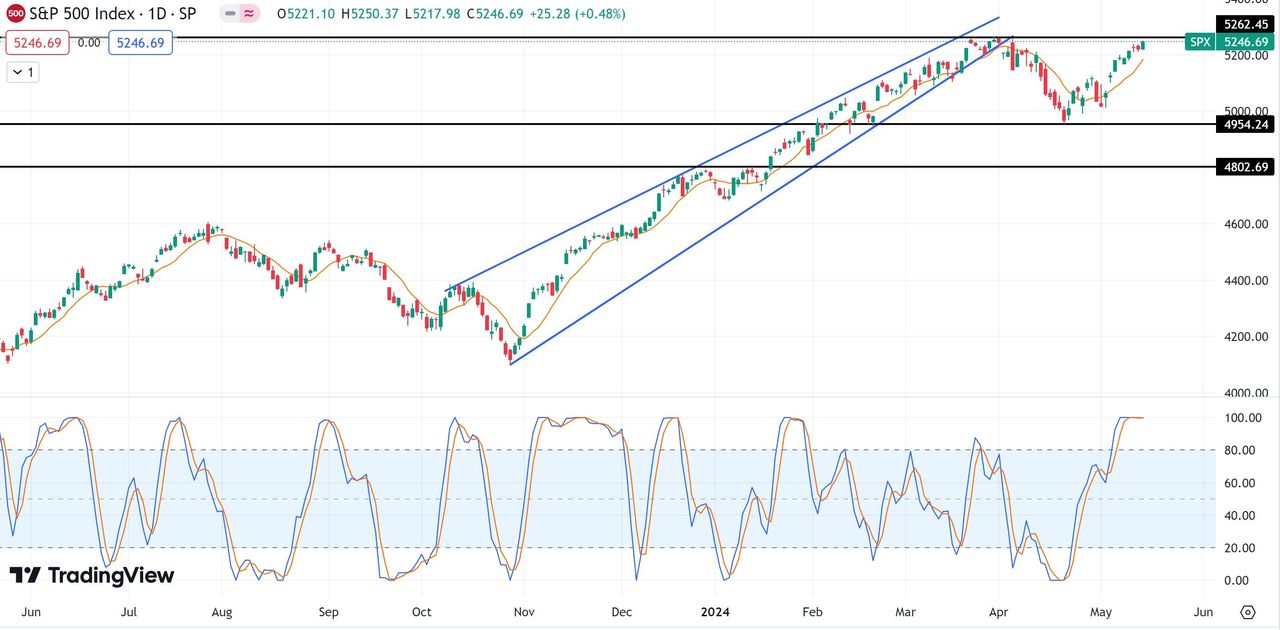Click the Nov label on time axis
This screenshot has height=630, width=1280.
pos(526,612)
